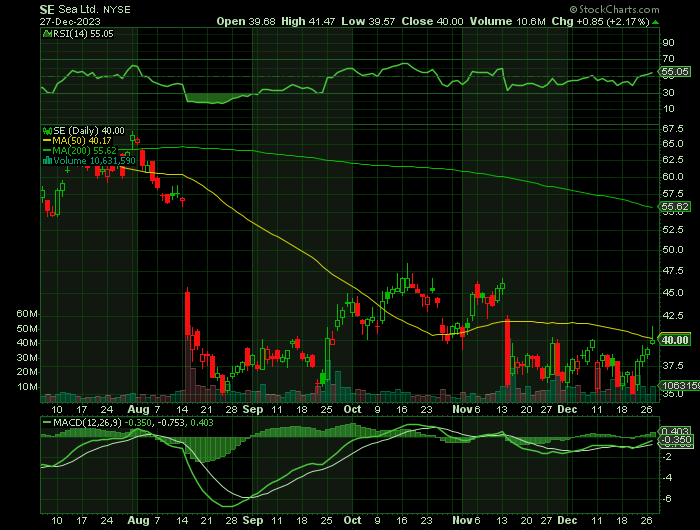Click the volume bars icon in the legend
The image size is (700, 530).
[47, 161]
